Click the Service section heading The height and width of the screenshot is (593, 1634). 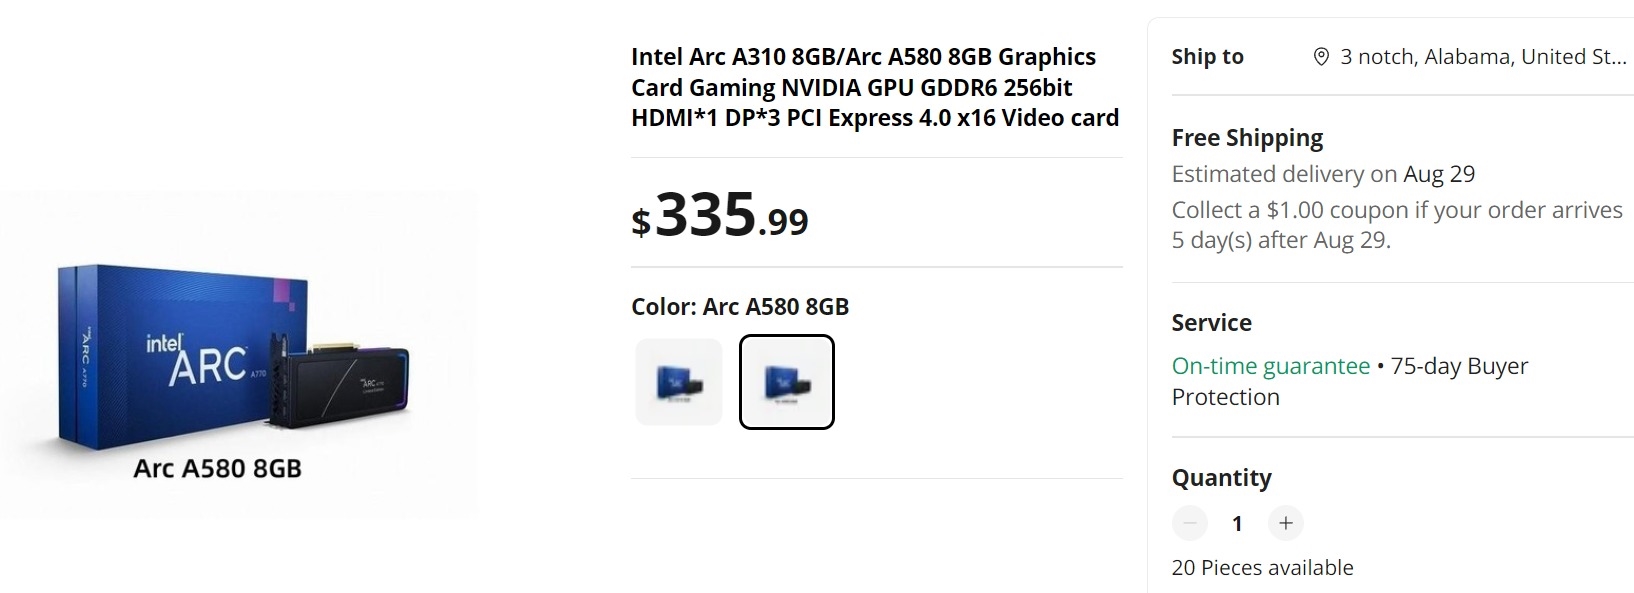[1211, 323]
